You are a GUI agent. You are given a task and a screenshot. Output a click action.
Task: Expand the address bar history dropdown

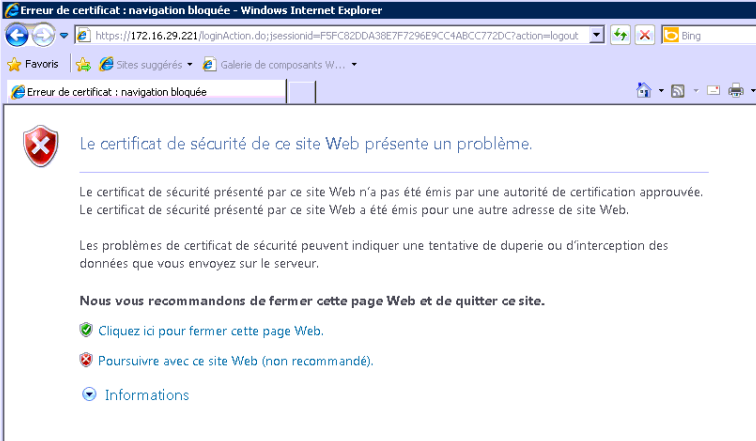coord(597,36)
